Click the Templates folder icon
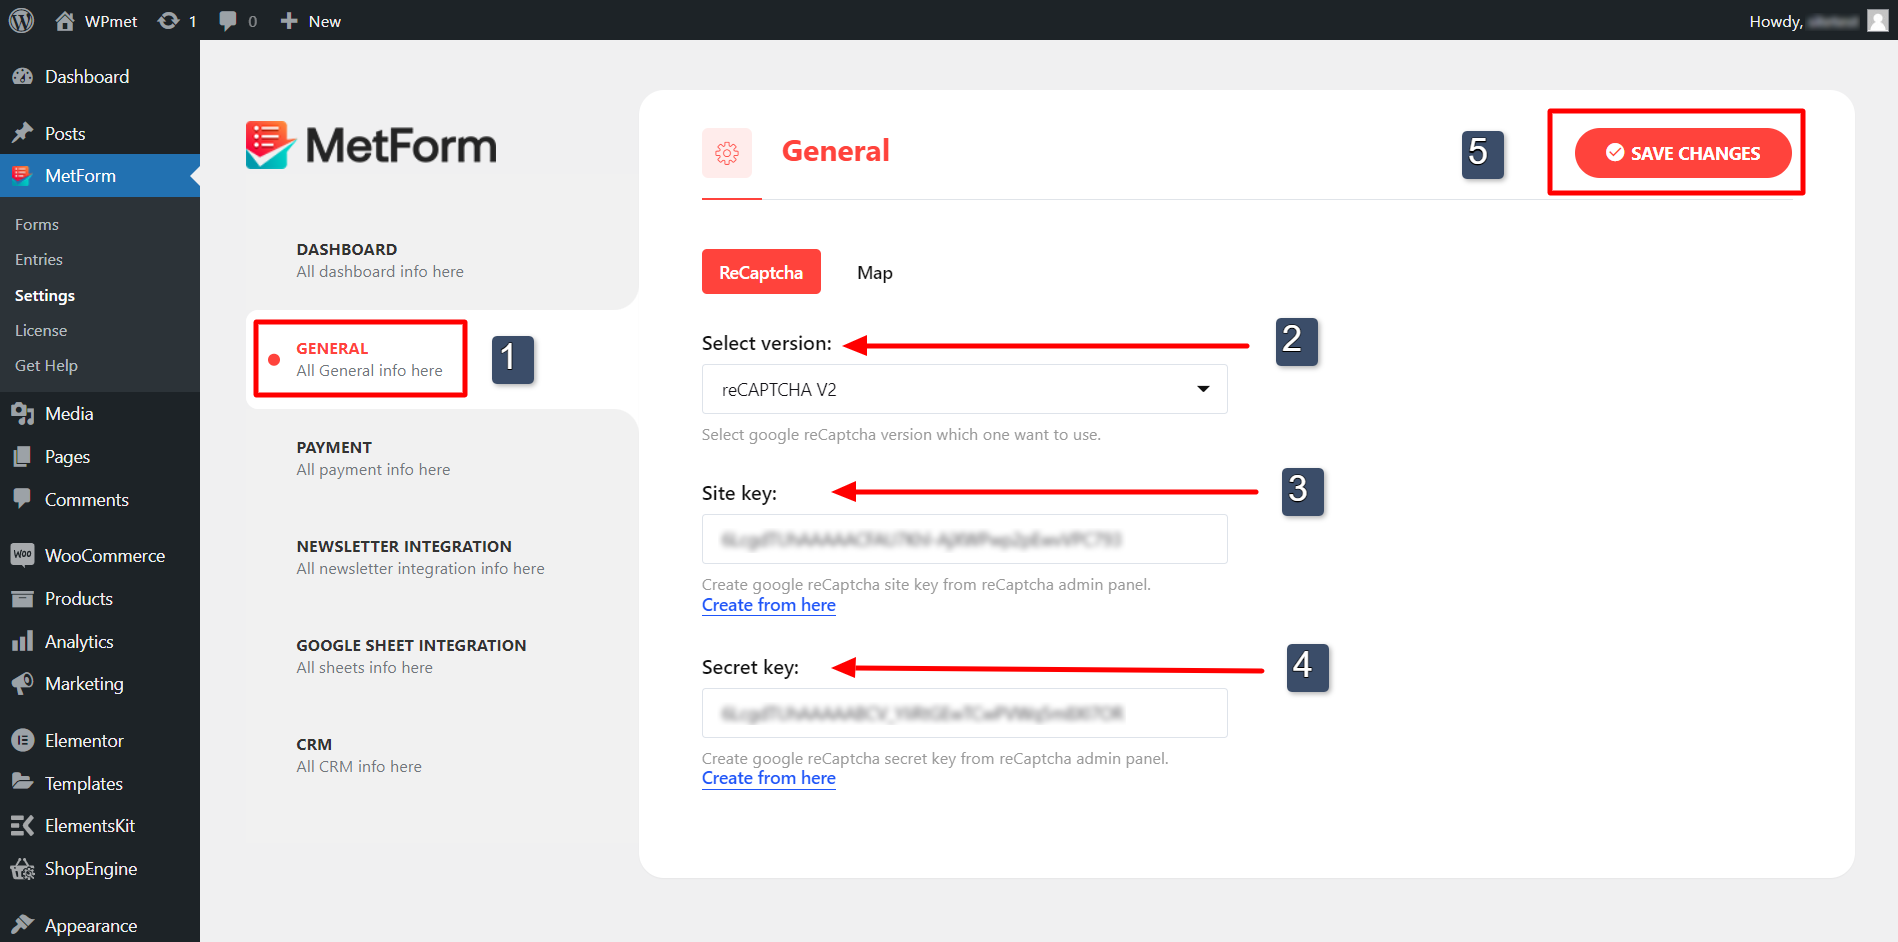The image size is (1898, 942). 22,783
